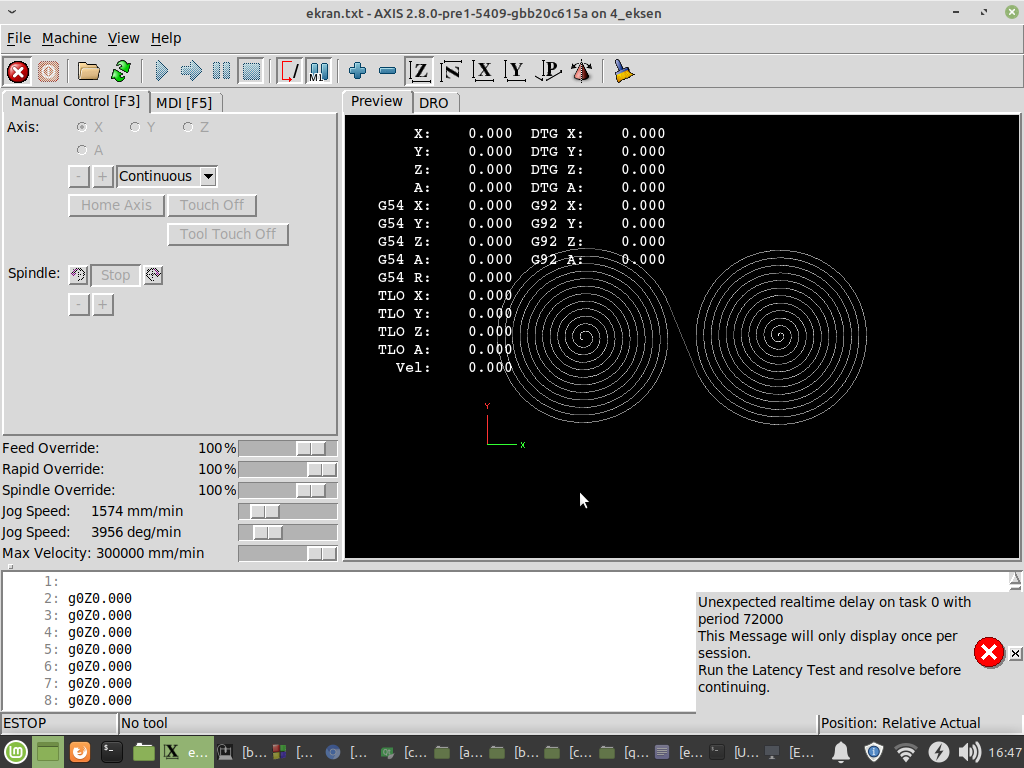Click the Tool Touch Off button
The image size is (1024, 768).
click(228, 234)
